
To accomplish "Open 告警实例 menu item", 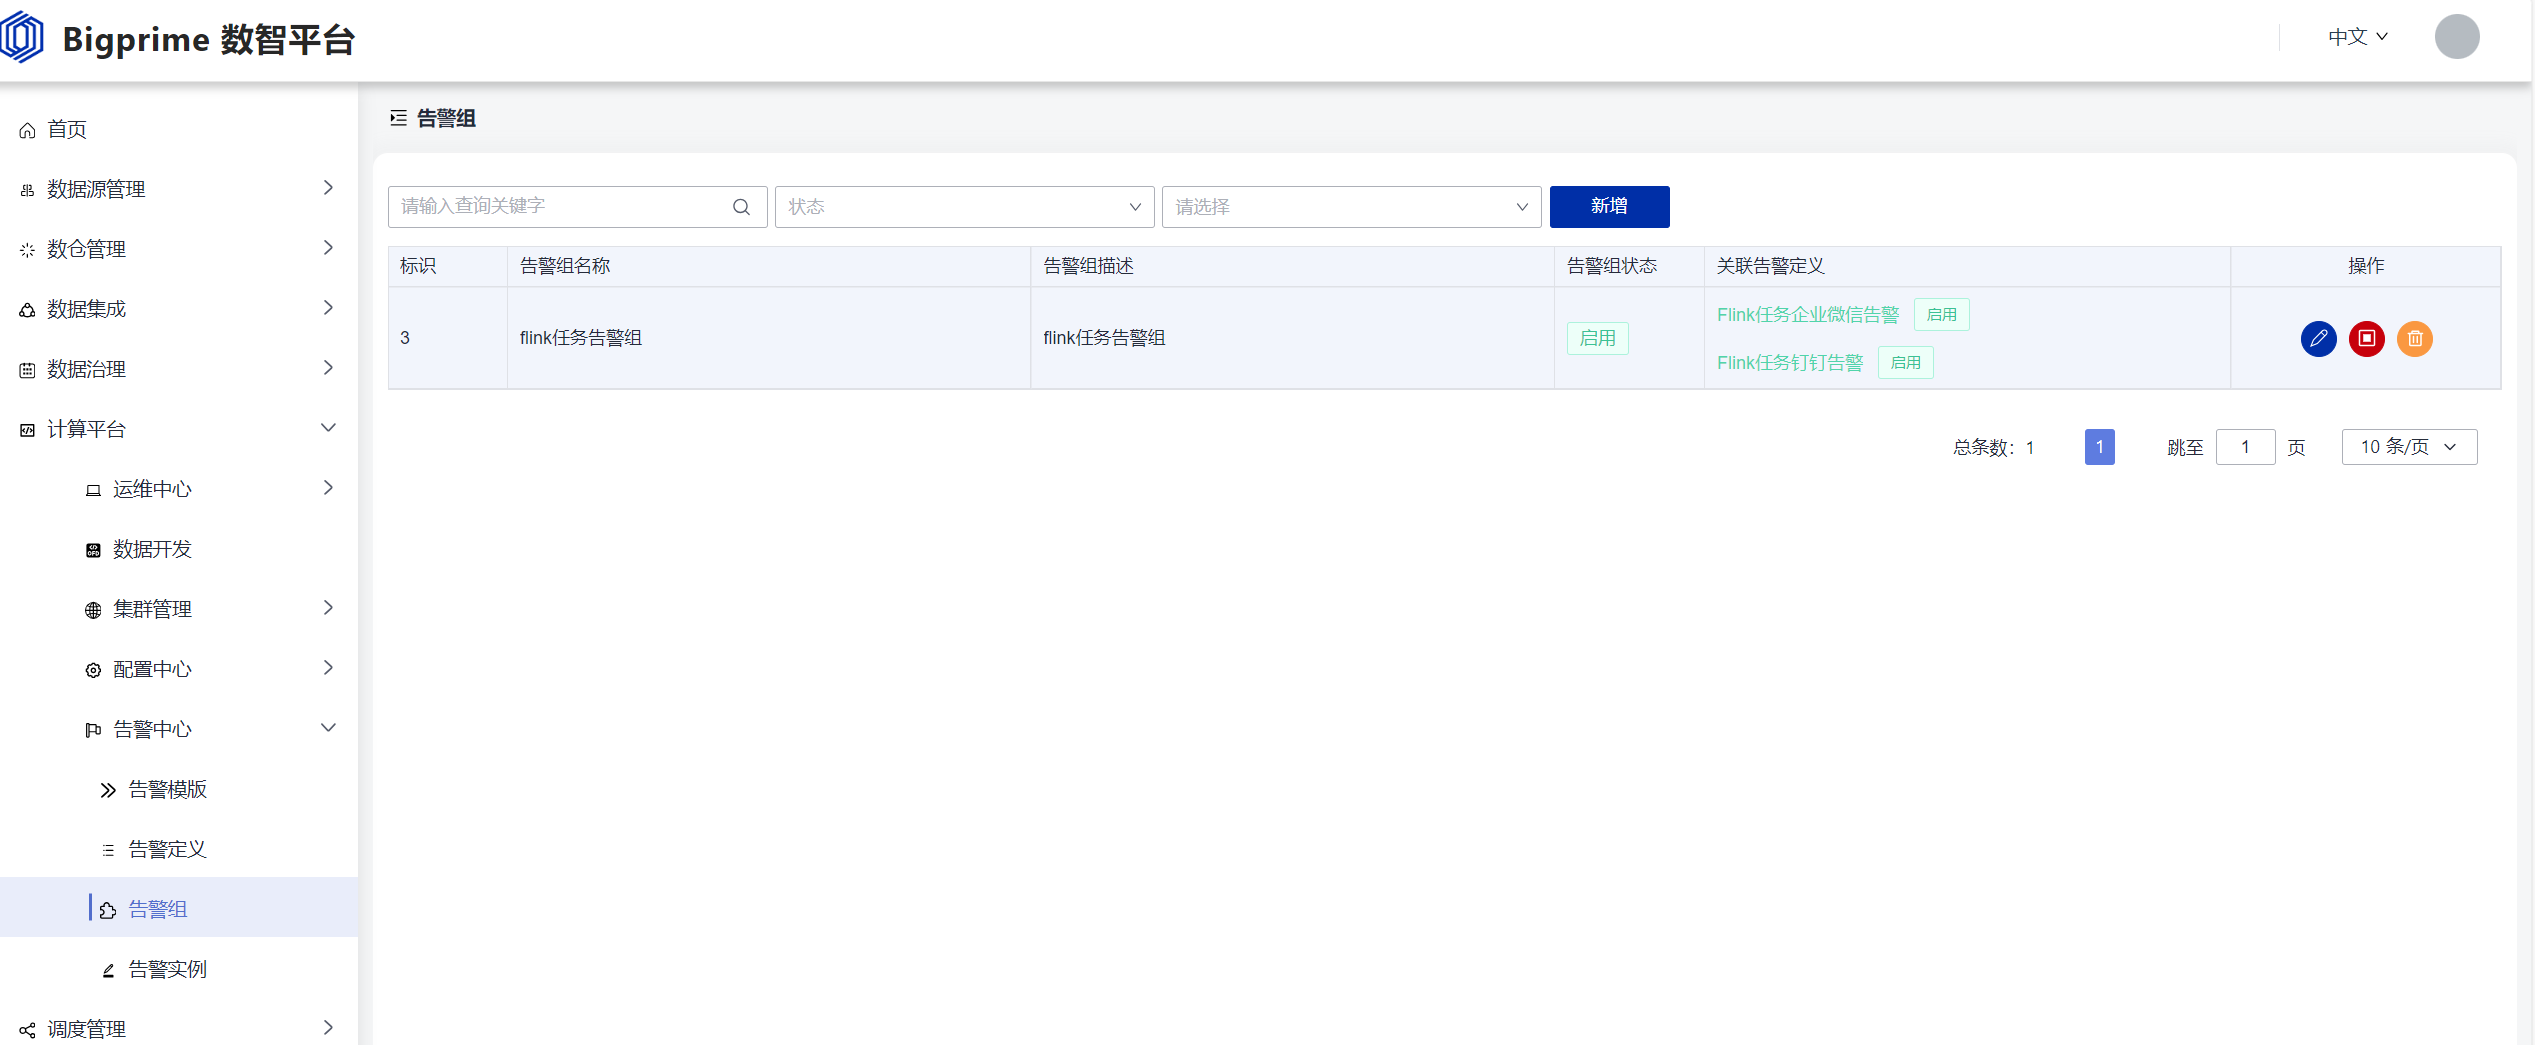I will [x=179, y=970].
